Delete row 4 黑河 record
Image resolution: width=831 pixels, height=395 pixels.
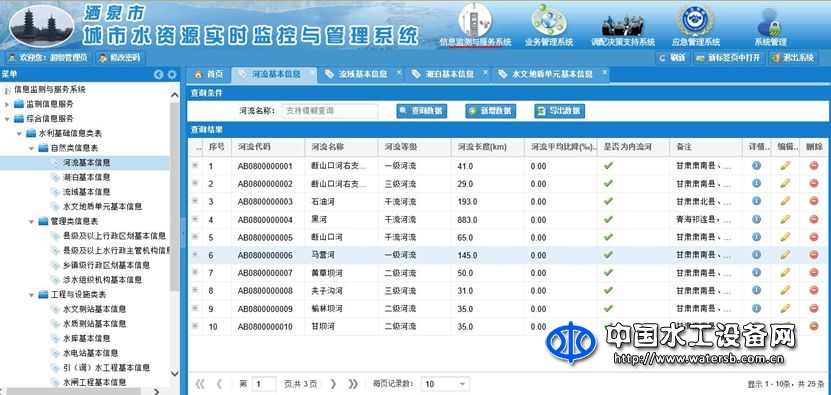[814, 219]
